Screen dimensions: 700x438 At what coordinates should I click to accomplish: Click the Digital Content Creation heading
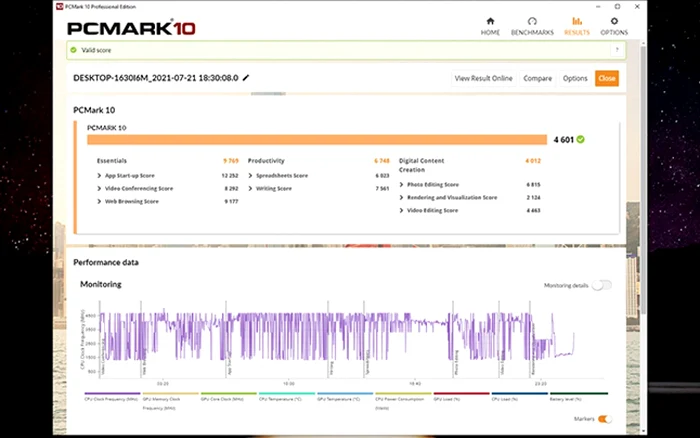(x=421, y=165)
